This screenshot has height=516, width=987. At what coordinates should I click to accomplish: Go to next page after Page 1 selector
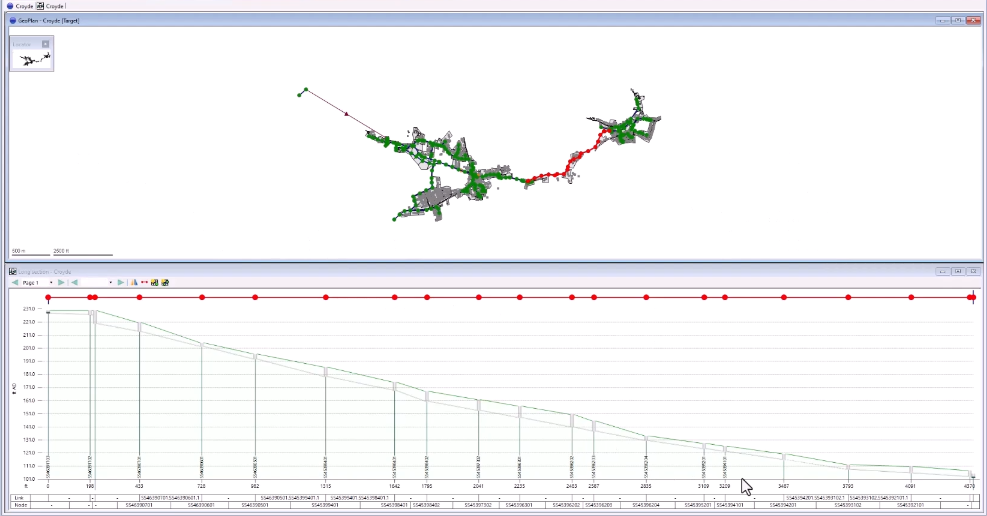pyautogui.click(x=61, y=283)
